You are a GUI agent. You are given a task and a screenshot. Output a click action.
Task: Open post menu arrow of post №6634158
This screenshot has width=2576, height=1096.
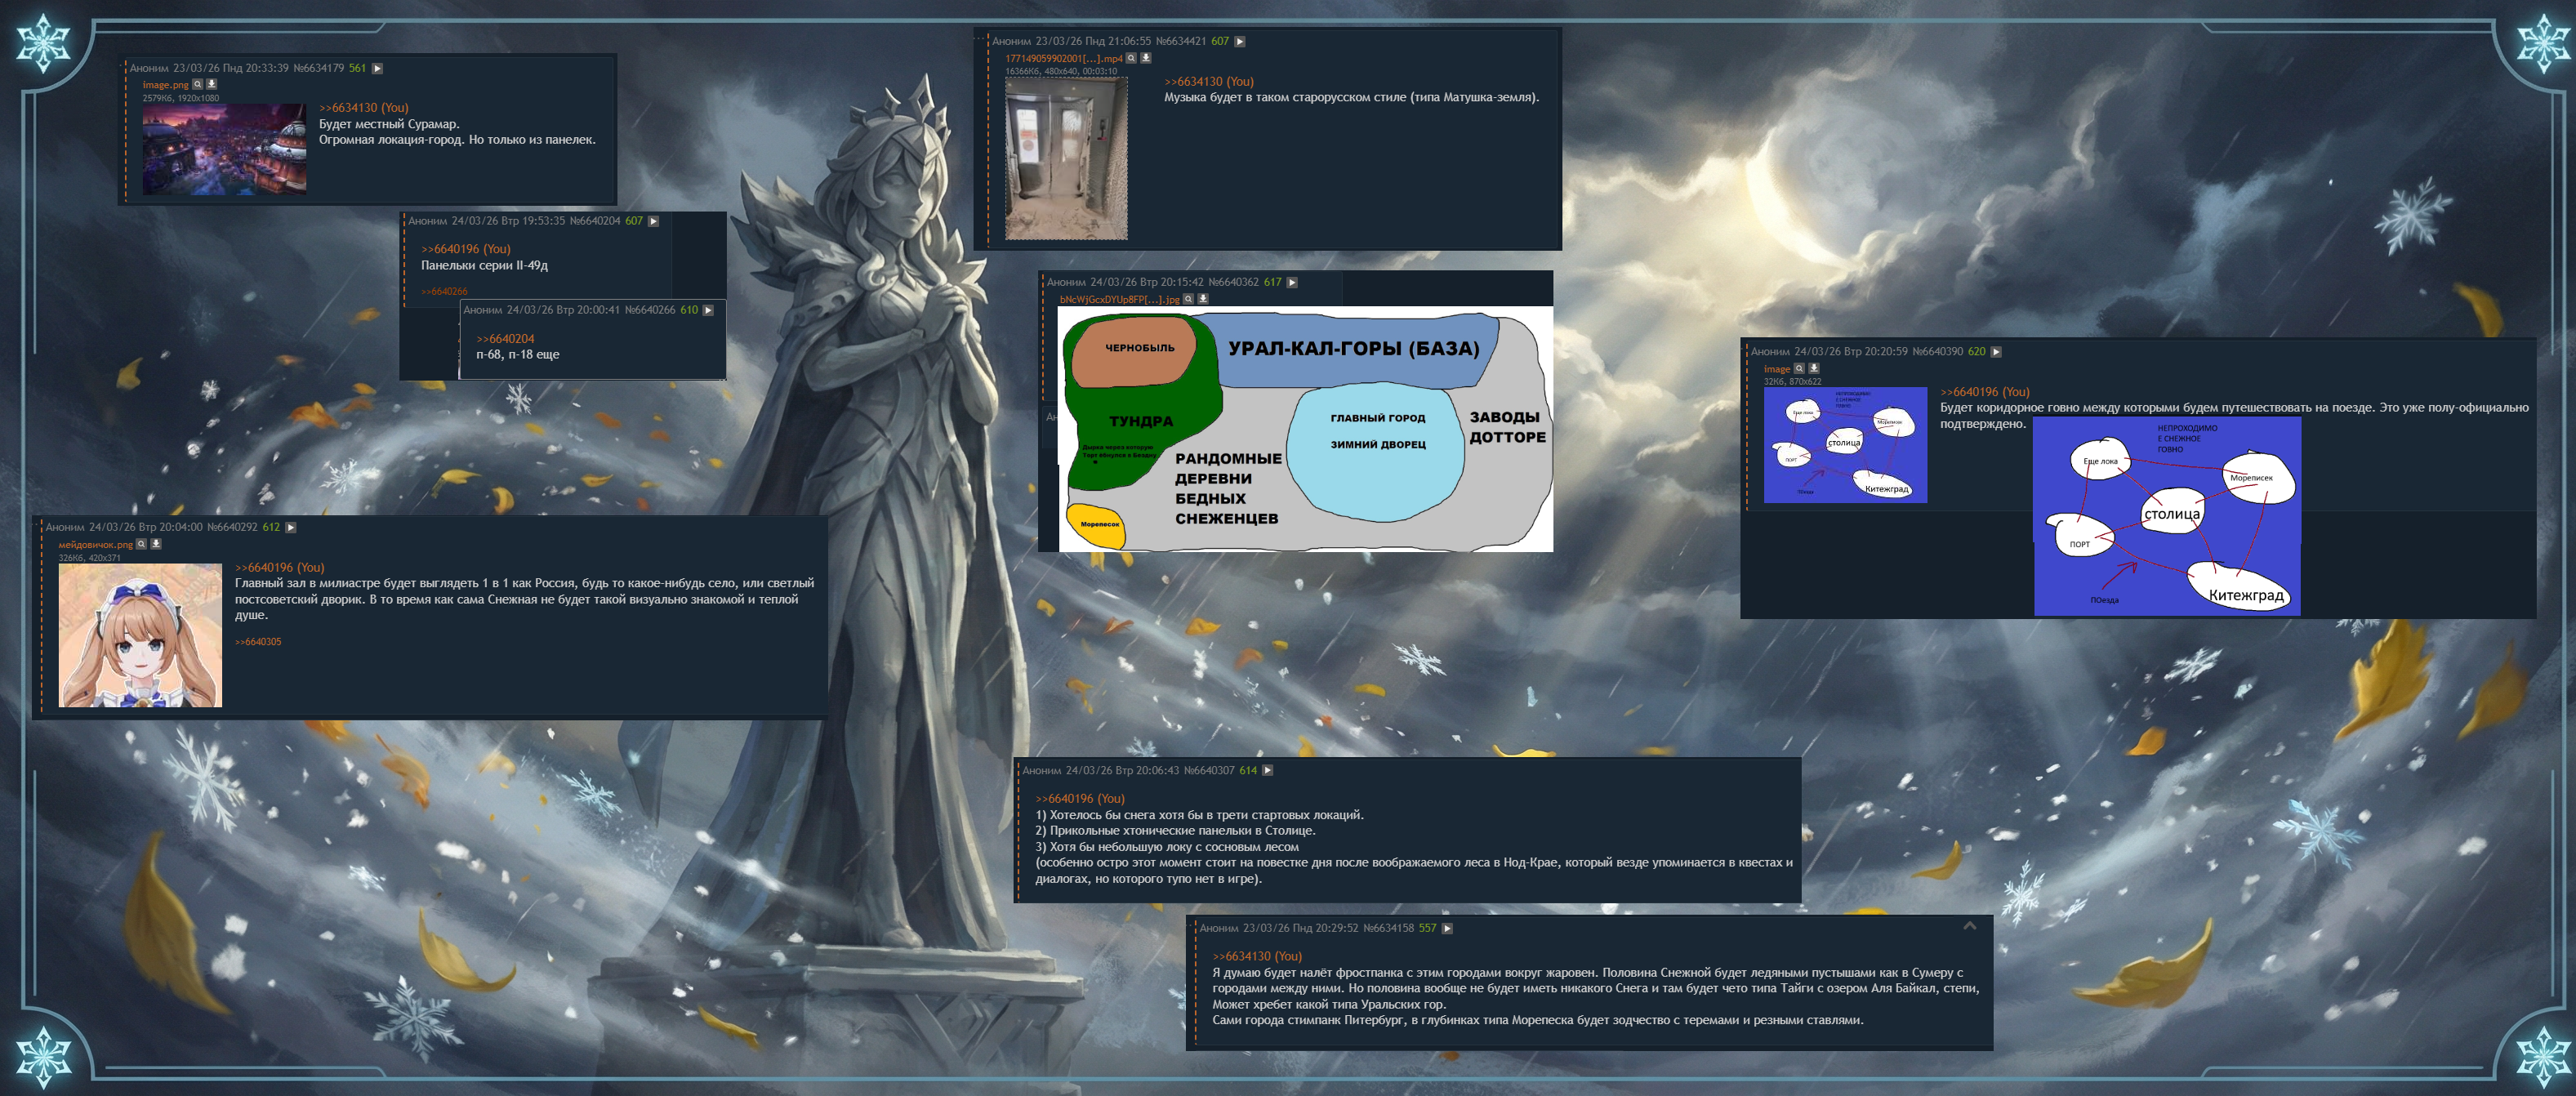click(1447, 928)
